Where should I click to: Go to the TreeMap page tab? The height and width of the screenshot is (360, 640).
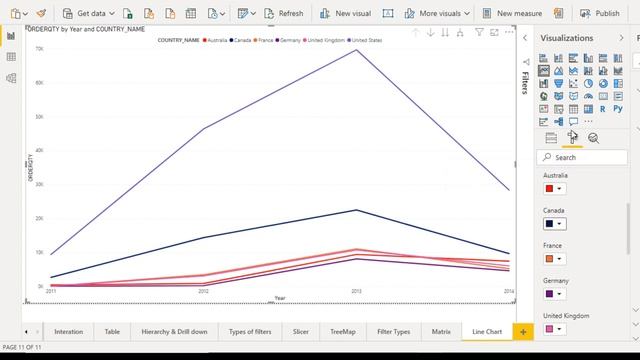(x=343, y=332)
